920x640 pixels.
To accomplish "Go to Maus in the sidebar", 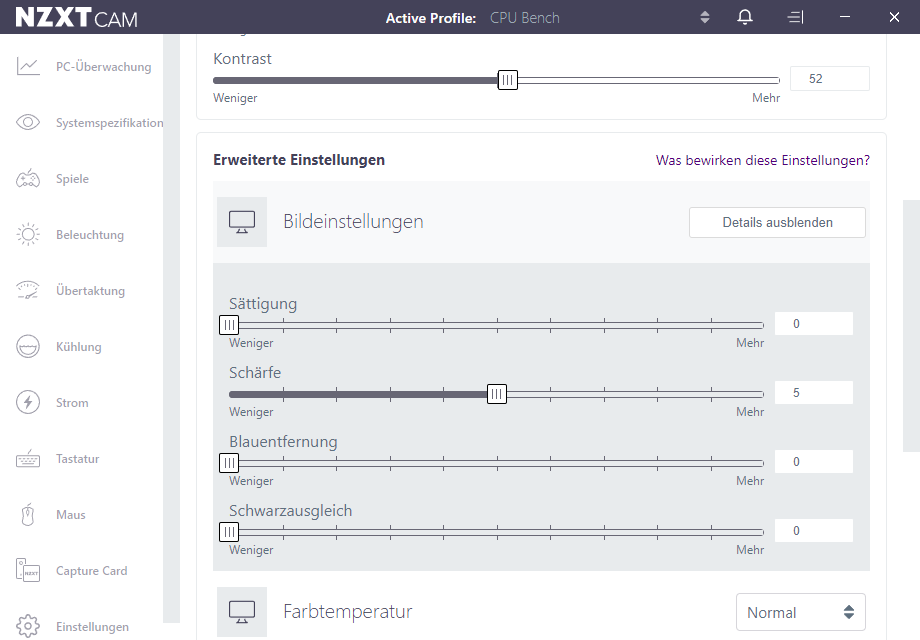I will [70, 514].
